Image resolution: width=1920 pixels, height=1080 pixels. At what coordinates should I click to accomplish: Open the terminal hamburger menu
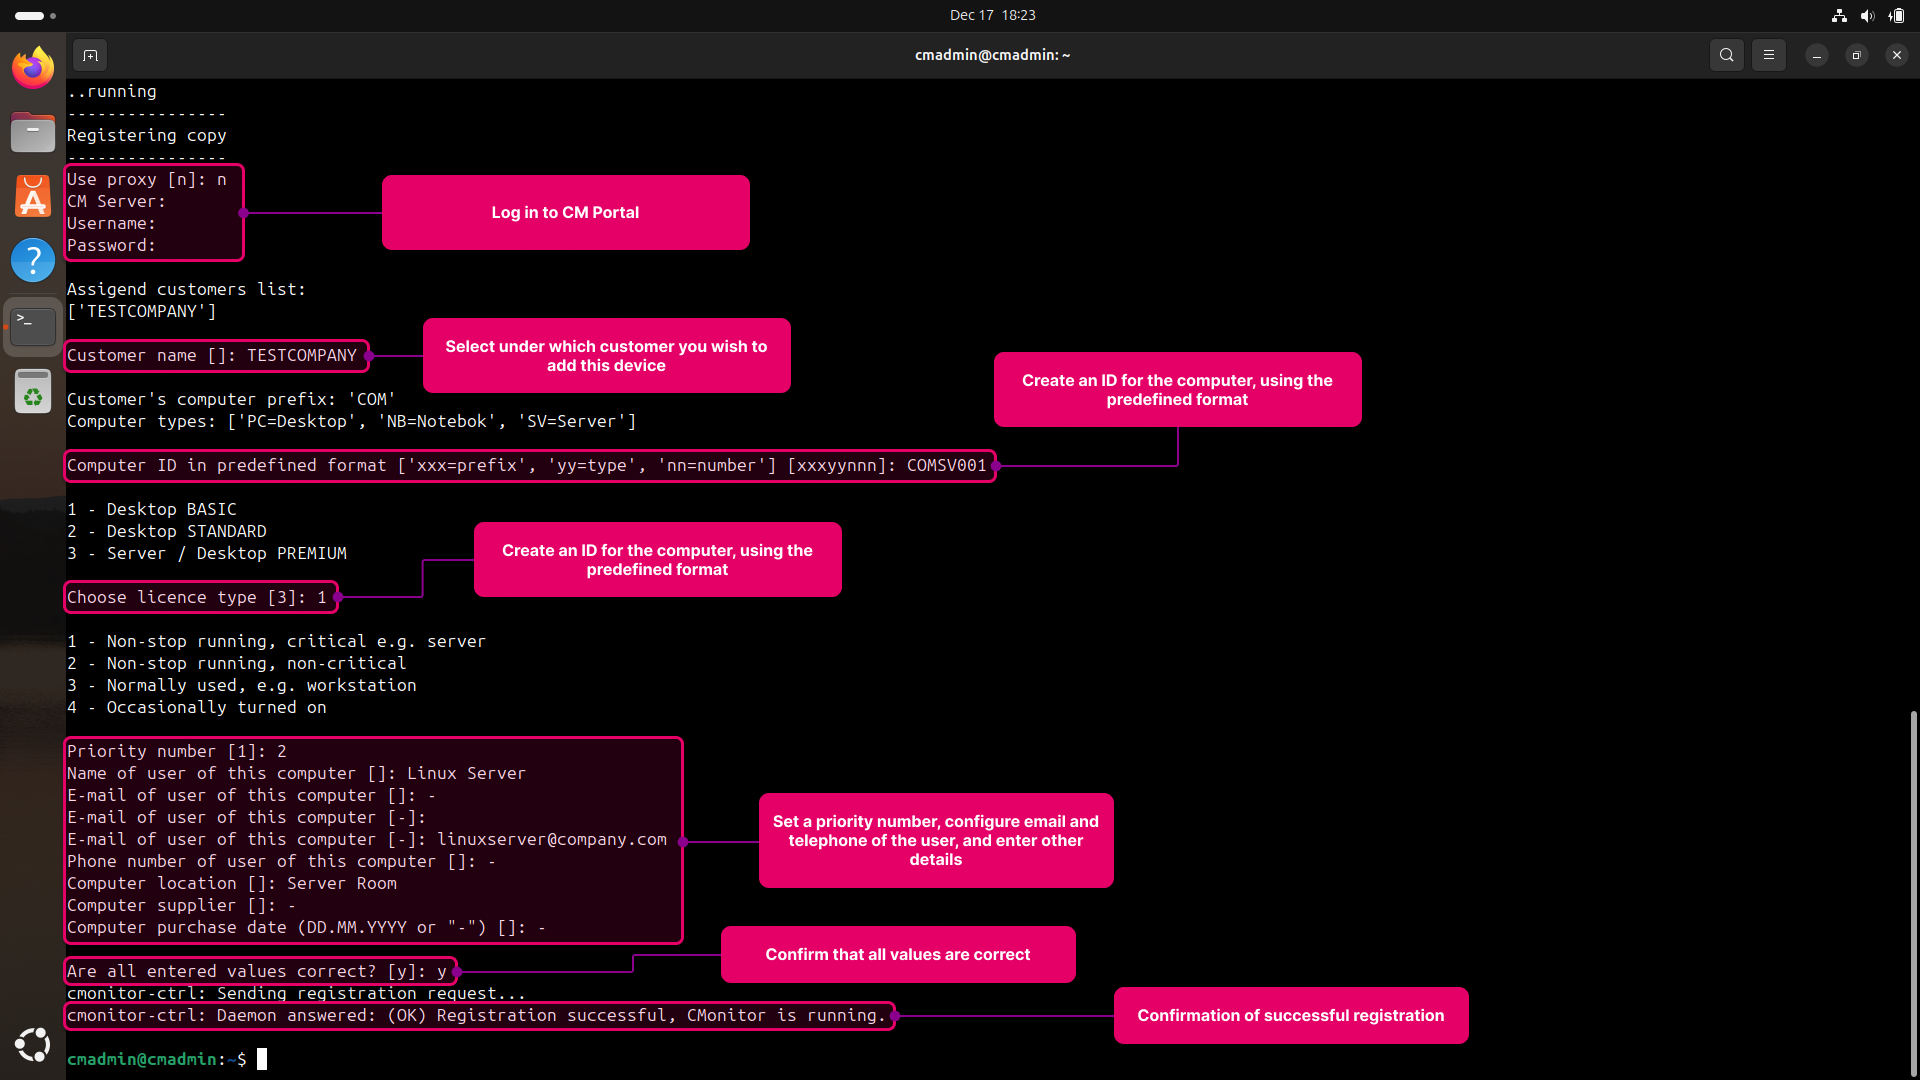(1769, 55)
